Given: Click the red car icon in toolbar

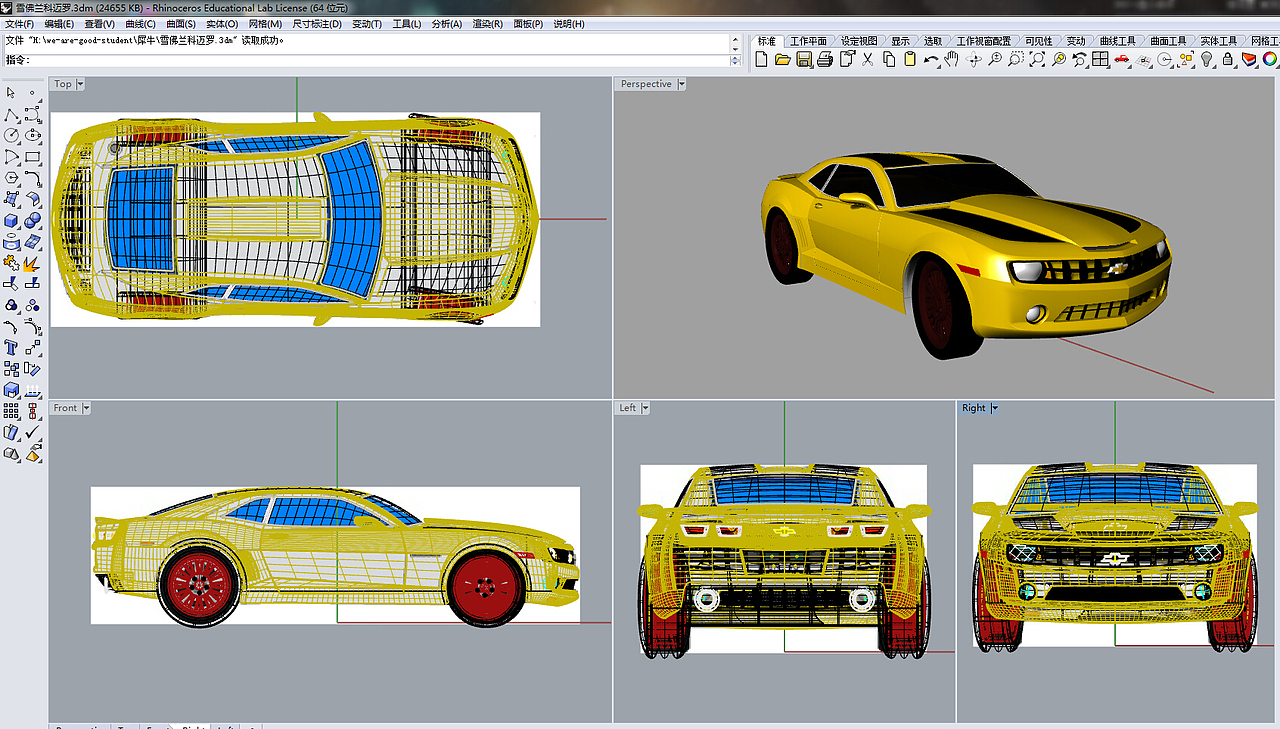Looking at the screenshot, I should tap(1121, 60).
